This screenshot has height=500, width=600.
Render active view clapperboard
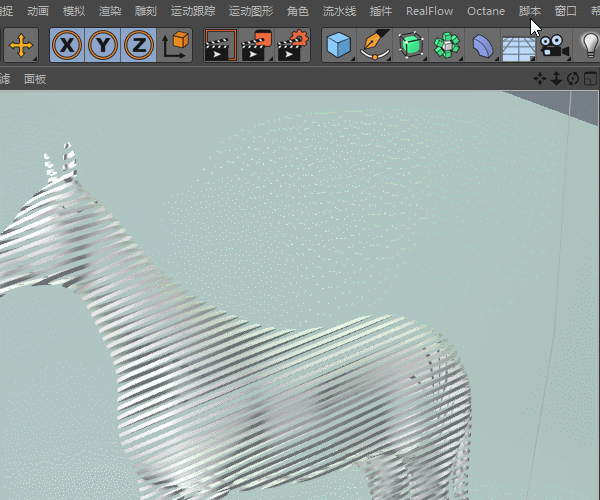point(221,45)
